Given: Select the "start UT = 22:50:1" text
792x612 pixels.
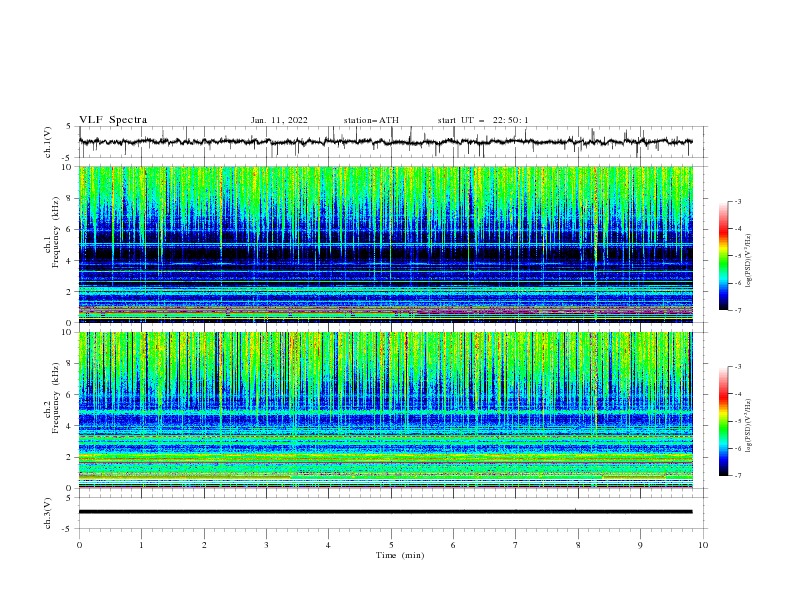Looking at the screenshot, I should click(483, 120).
